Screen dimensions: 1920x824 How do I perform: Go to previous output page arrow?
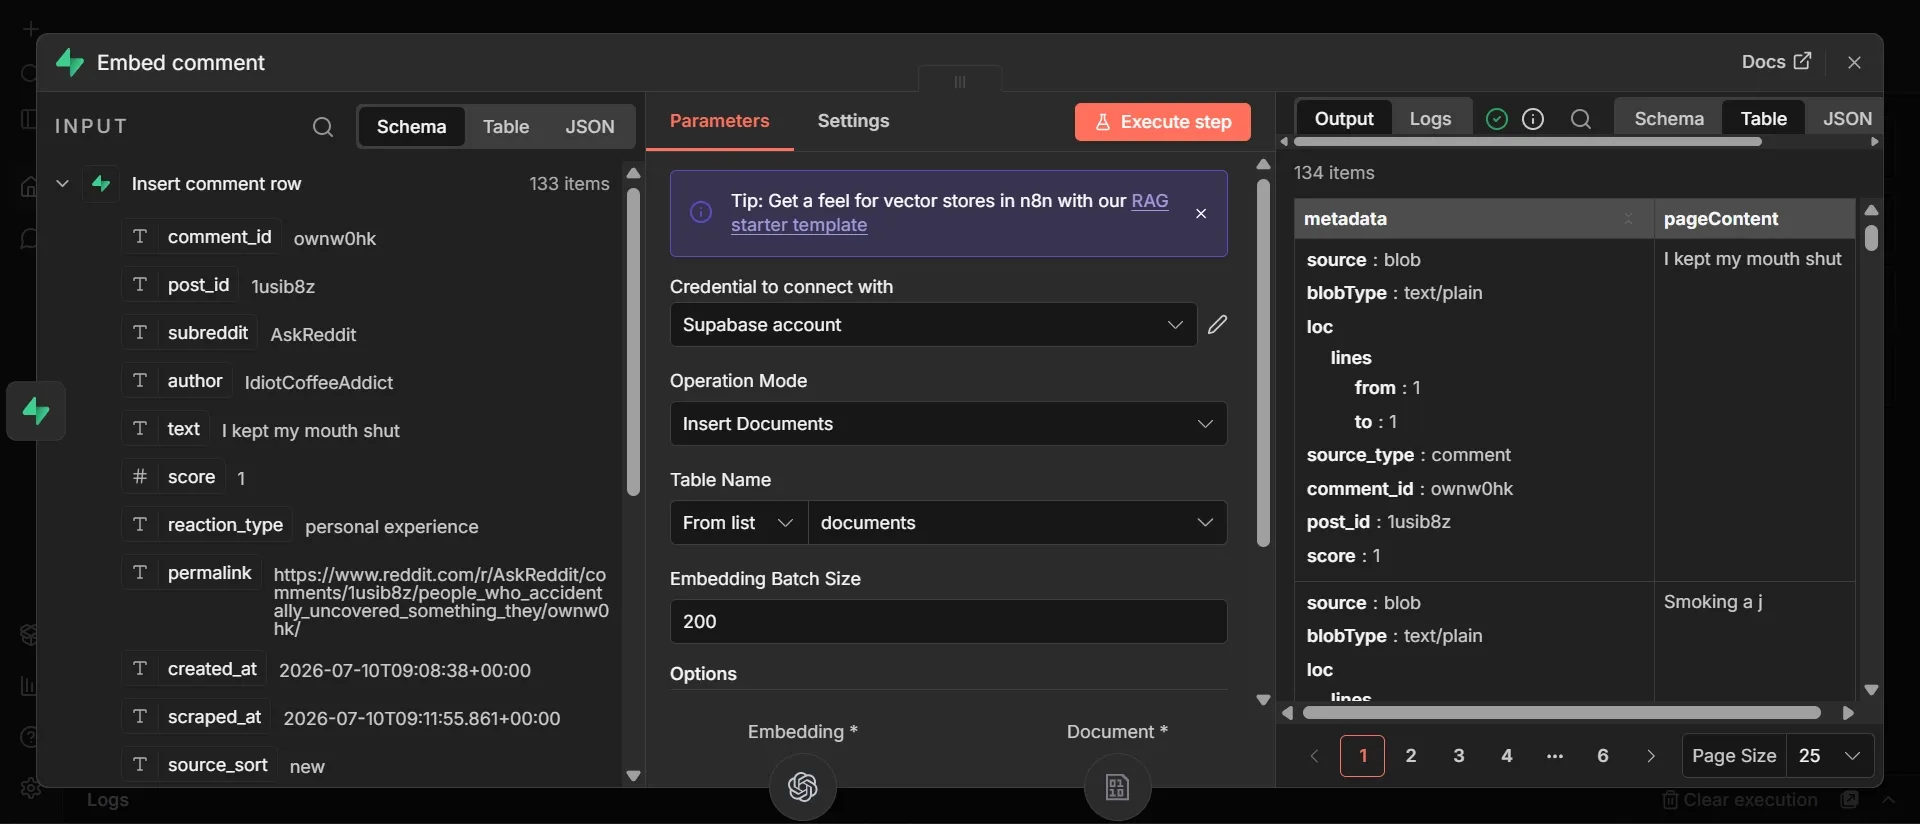click(1315, 756)
